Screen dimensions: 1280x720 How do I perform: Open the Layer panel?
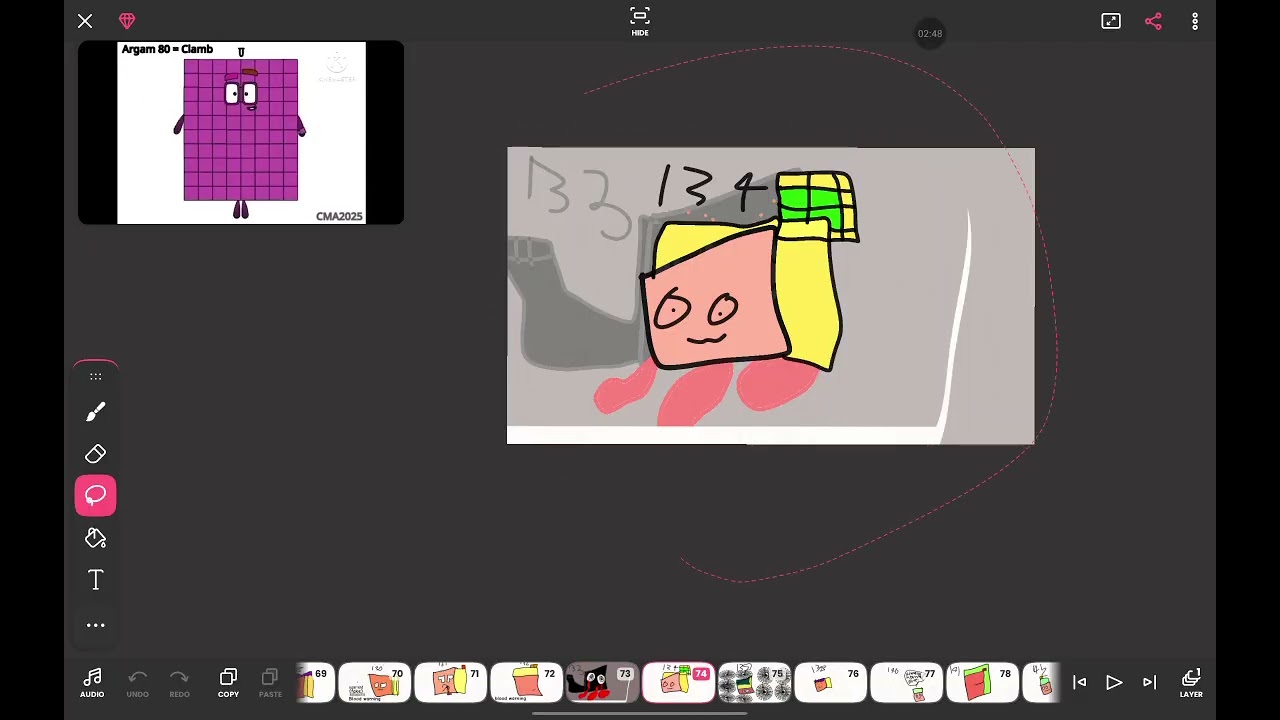coord(1191,682)
